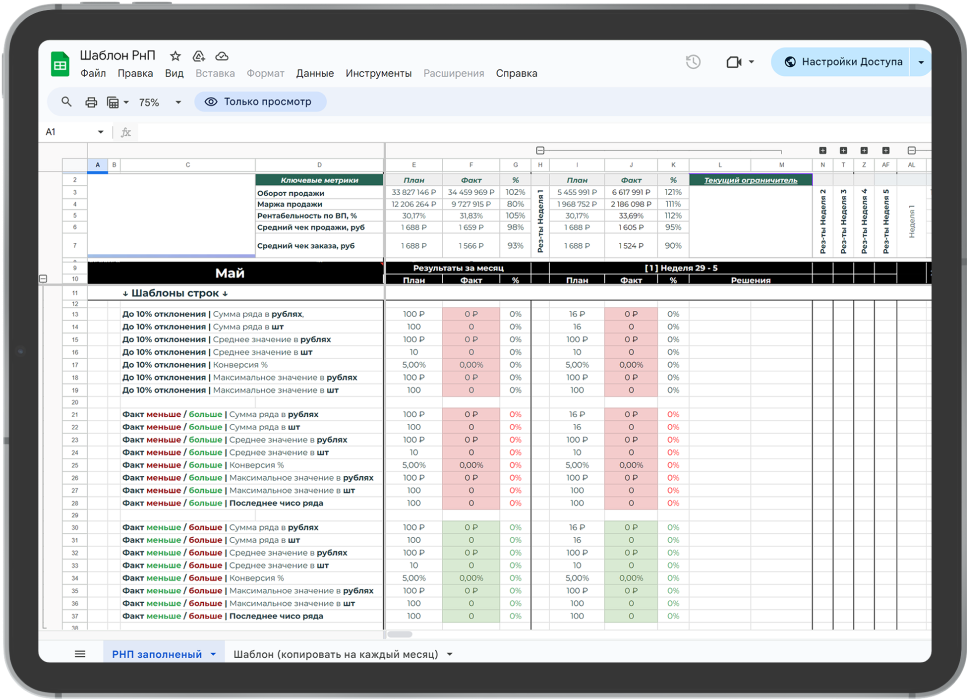Open РнП заполненный tab options arrow
The image size is (967, 699).
[213, 654]
